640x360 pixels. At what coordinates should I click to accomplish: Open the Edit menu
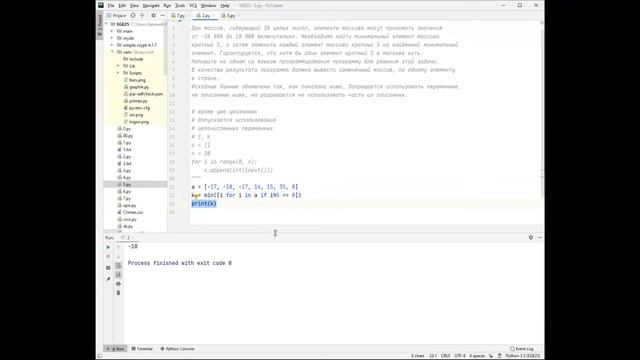point(122,6)
